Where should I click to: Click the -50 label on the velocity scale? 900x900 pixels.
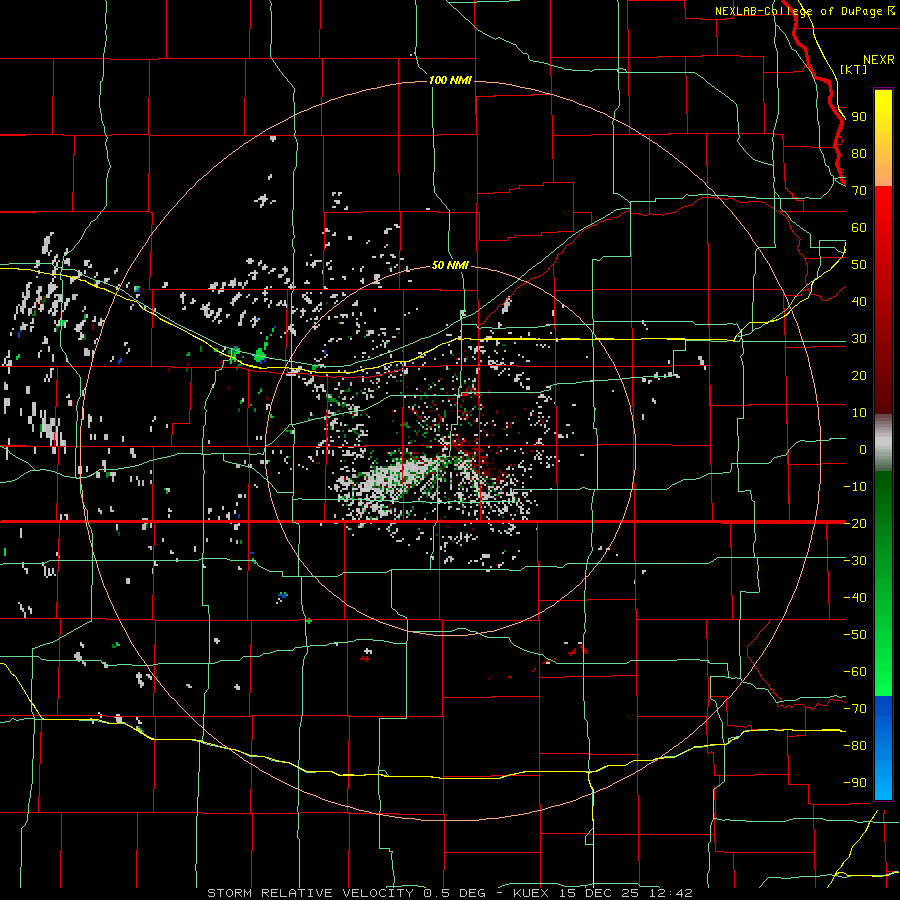tap(855, 635)
